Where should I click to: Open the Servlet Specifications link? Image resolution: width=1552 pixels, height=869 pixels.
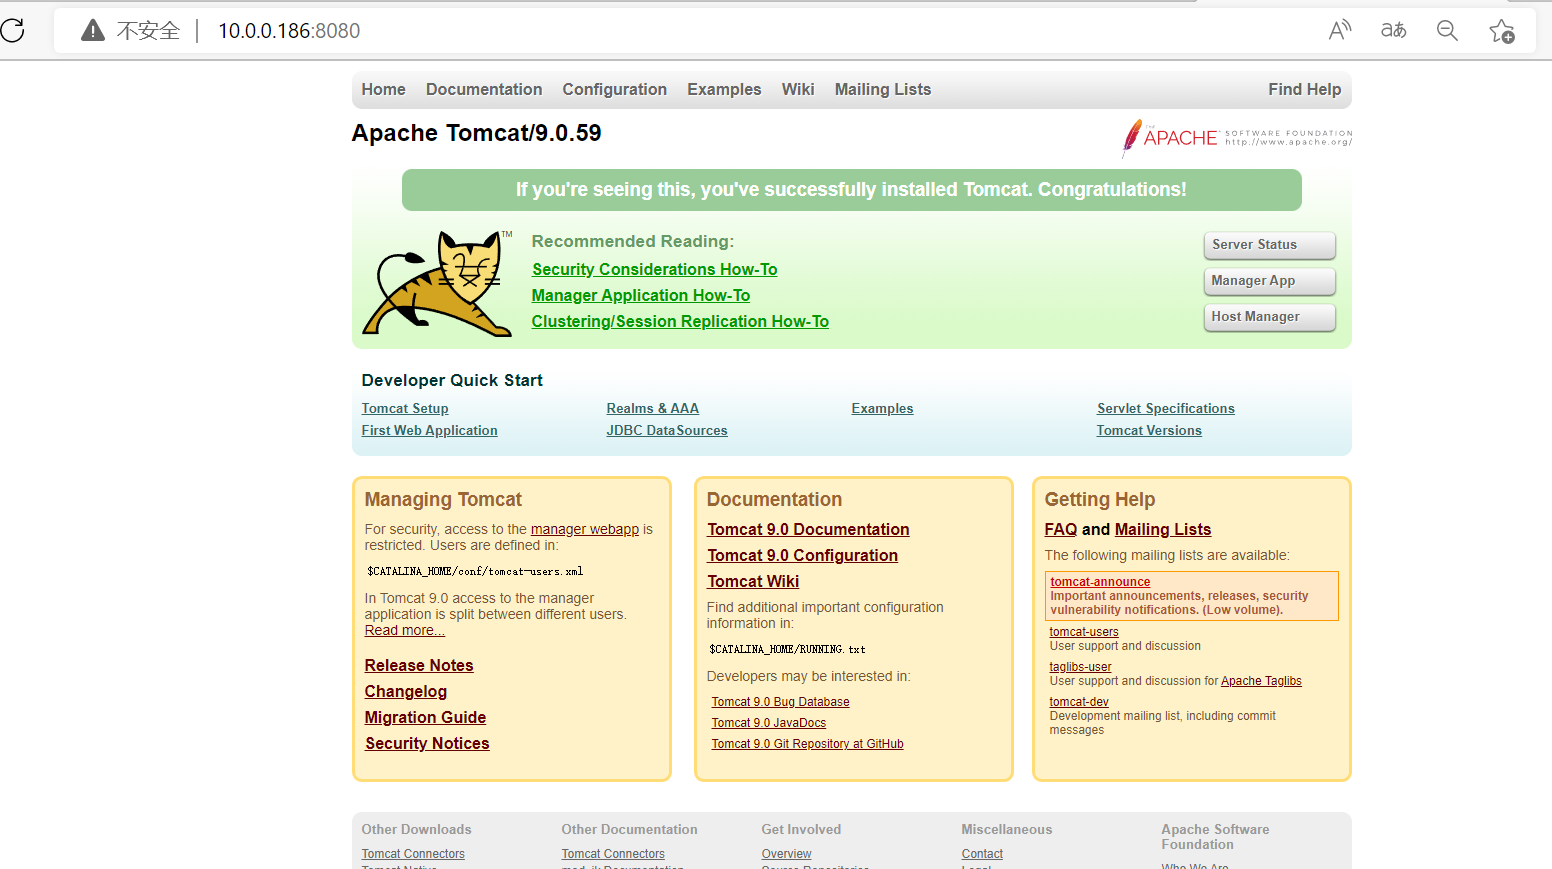pyautogui.click(x=1165, y=408)
